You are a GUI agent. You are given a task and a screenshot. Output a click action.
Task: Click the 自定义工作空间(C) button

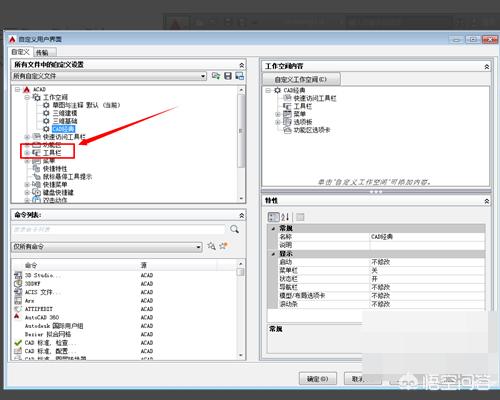pos(301,79)
